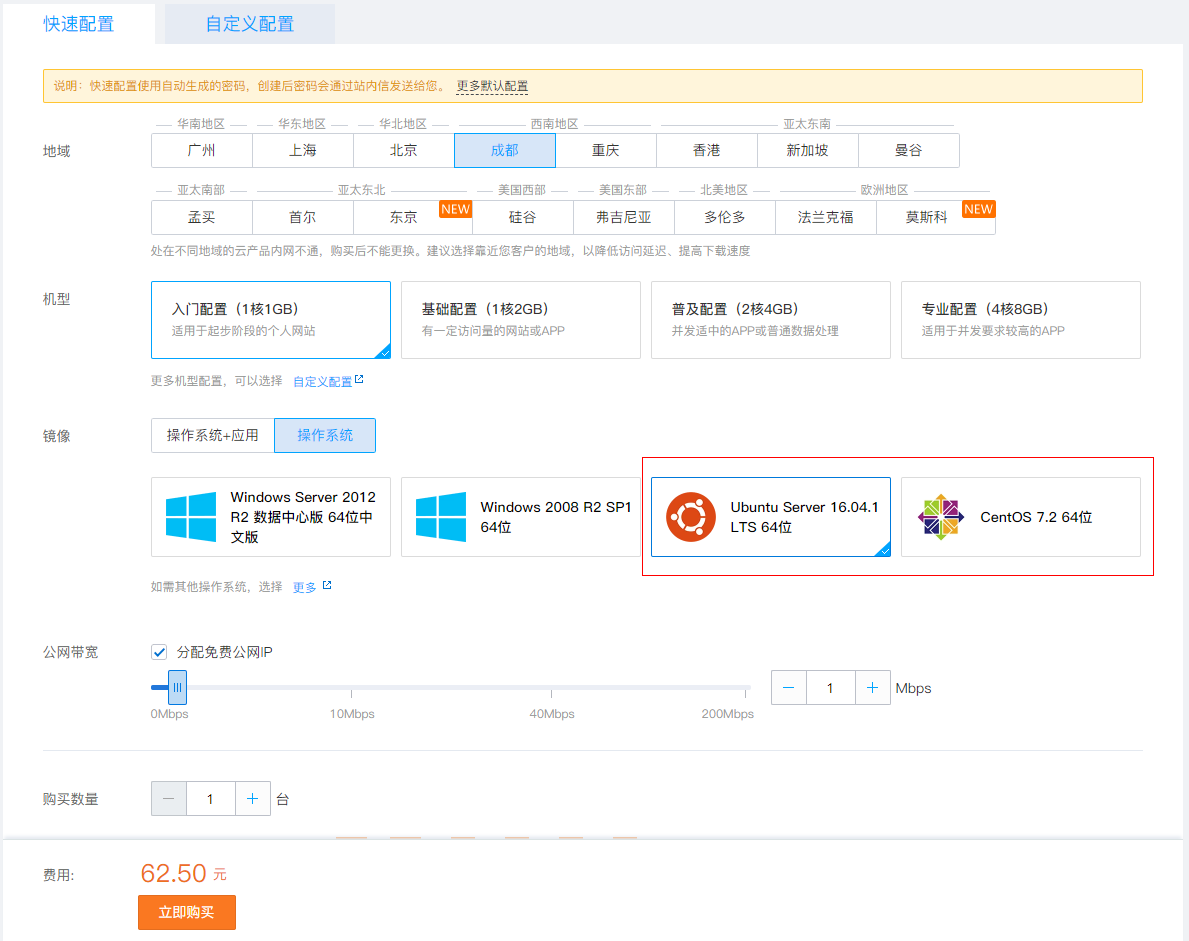
Task: Click 立即购买 button
Action: tap(187, 912)
